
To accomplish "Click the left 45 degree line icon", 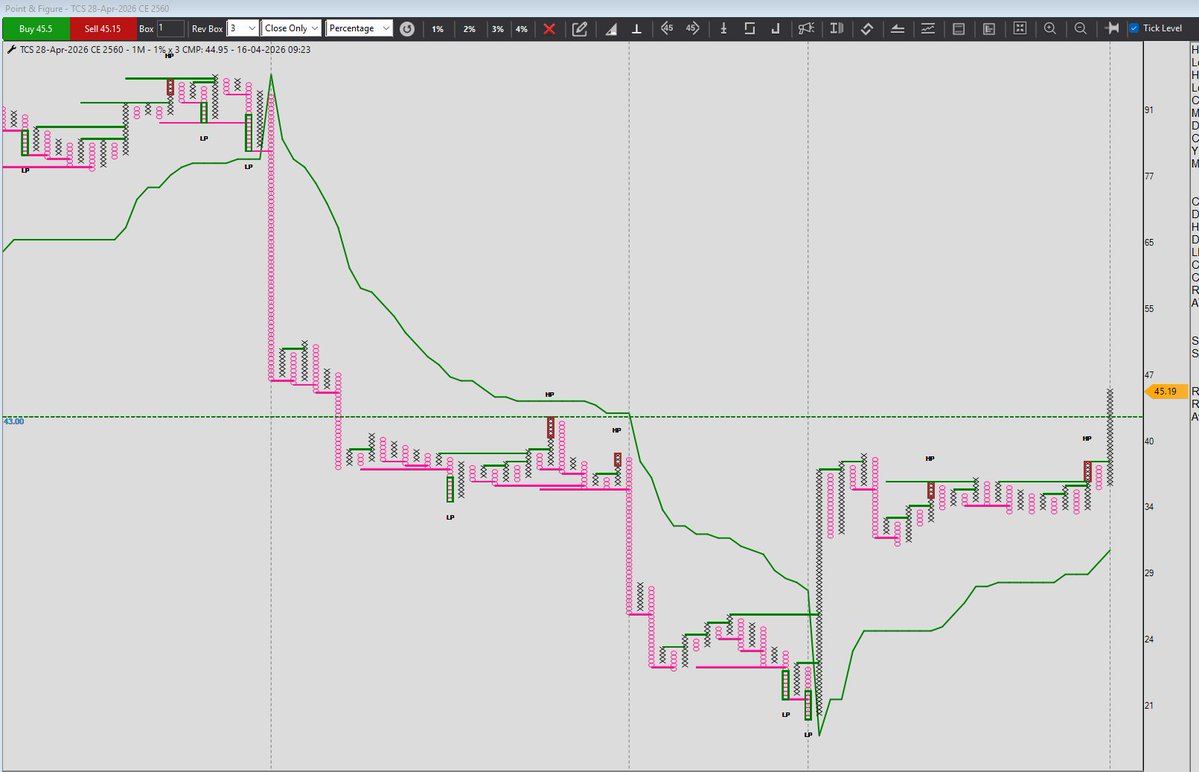I will pos(667,28).
